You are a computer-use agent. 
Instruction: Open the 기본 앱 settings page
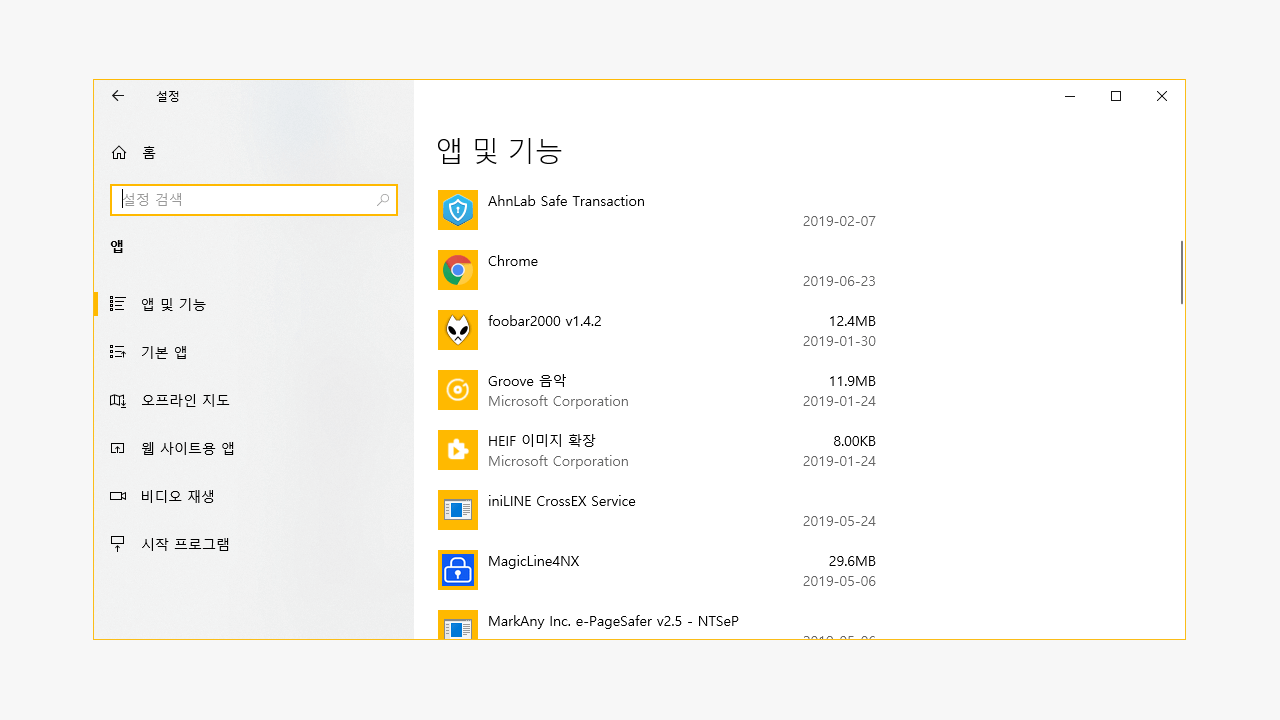(x=254, y=352)
